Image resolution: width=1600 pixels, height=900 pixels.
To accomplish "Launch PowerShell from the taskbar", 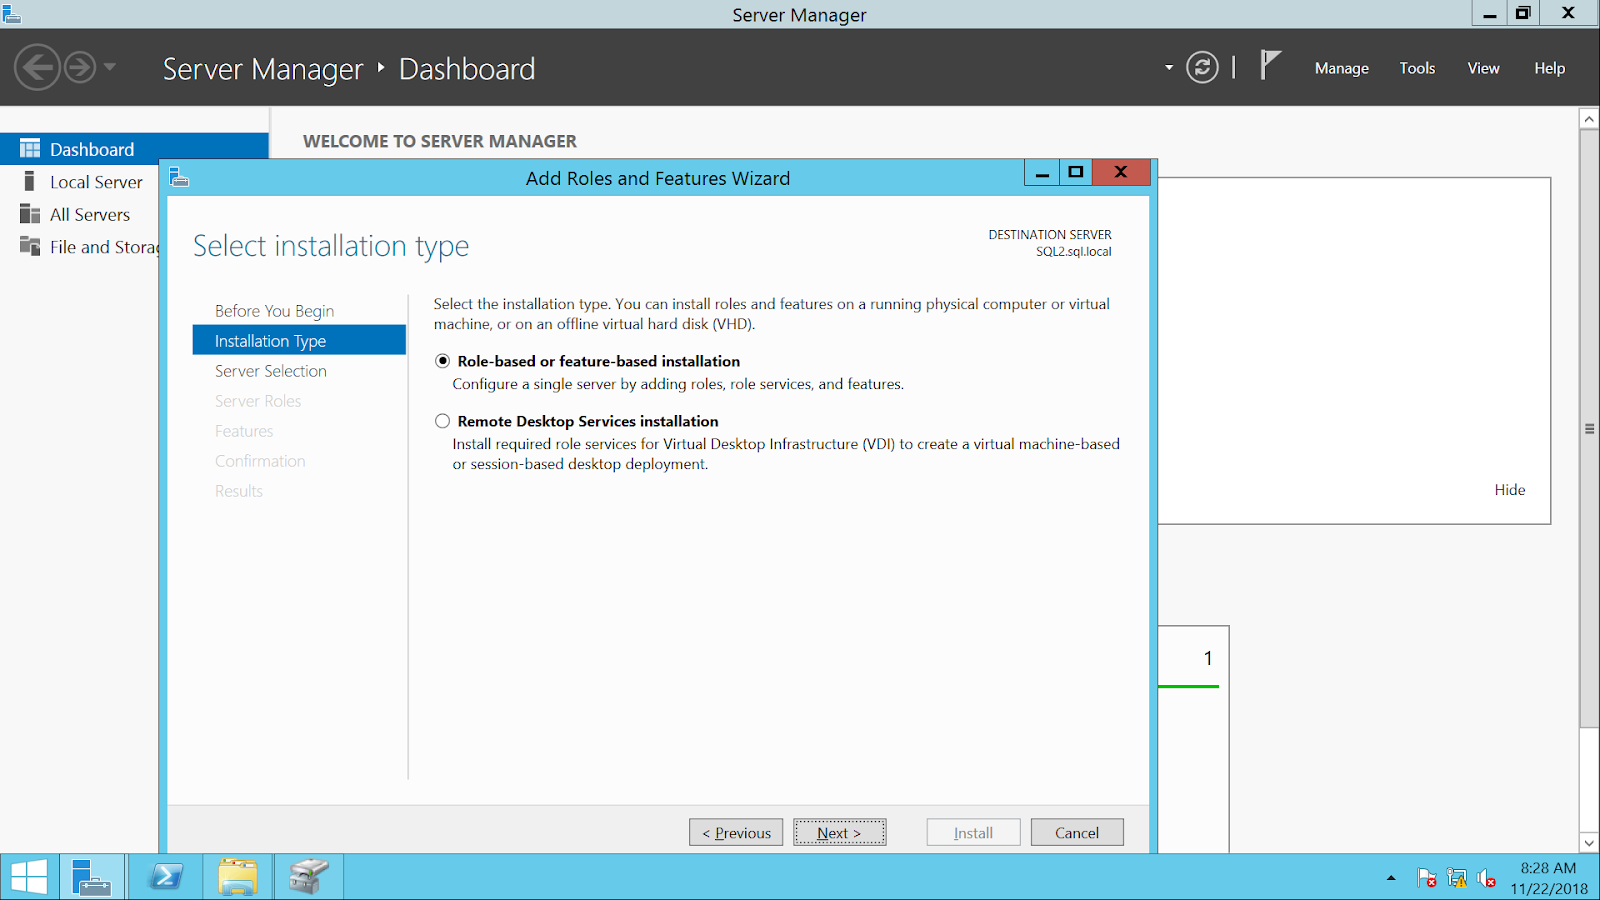I will [166, 877].
